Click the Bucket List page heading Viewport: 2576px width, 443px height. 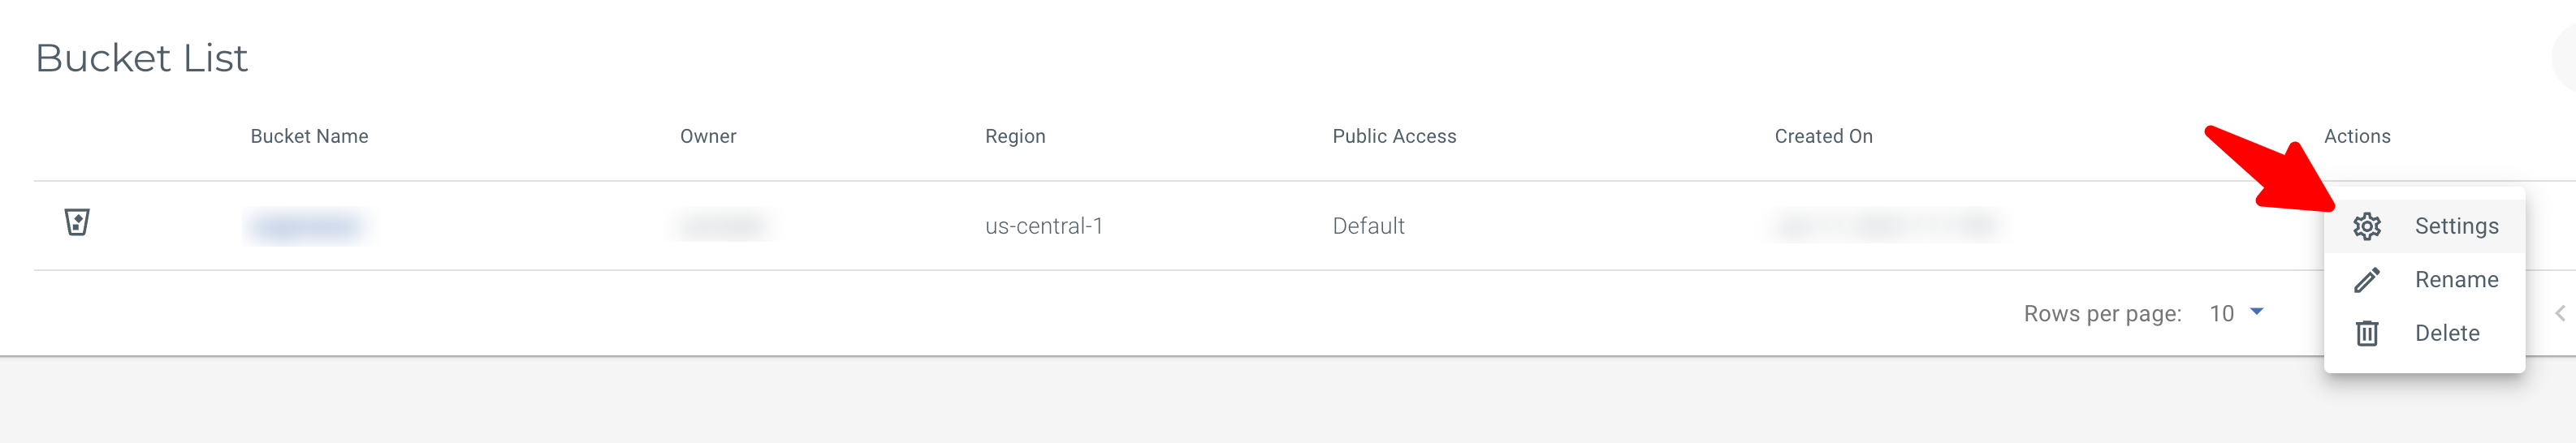141,58
